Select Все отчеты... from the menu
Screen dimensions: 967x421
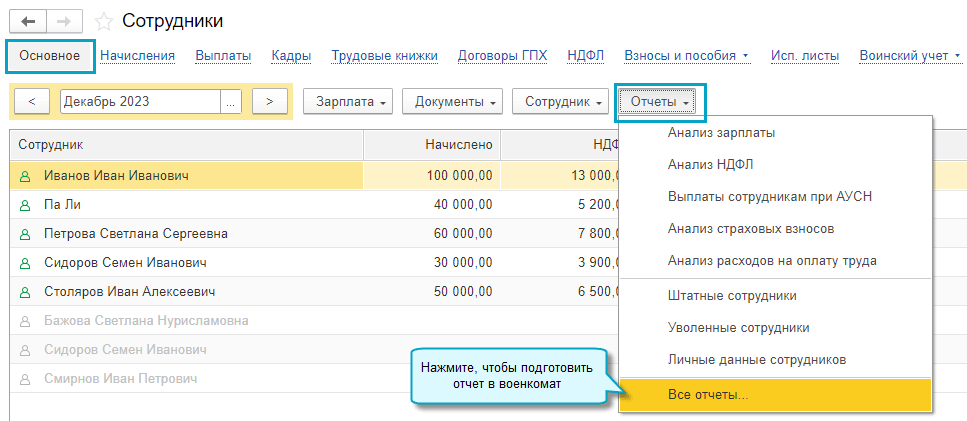708,395
